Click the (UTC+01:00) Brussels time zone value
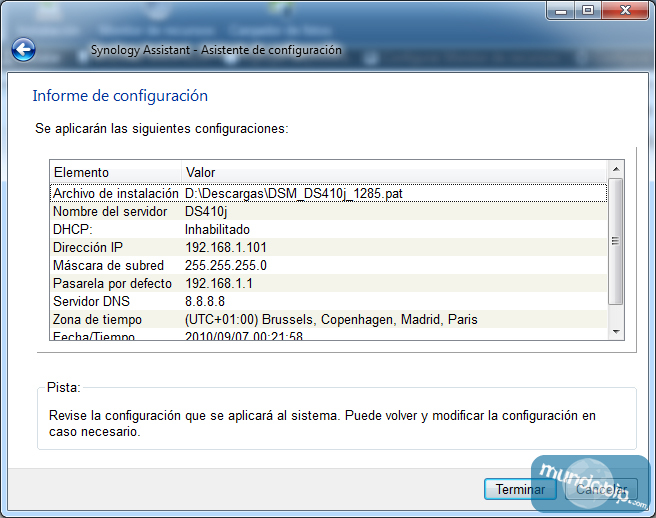This screenshot has height=518, width=656. (x=331, y=319)
